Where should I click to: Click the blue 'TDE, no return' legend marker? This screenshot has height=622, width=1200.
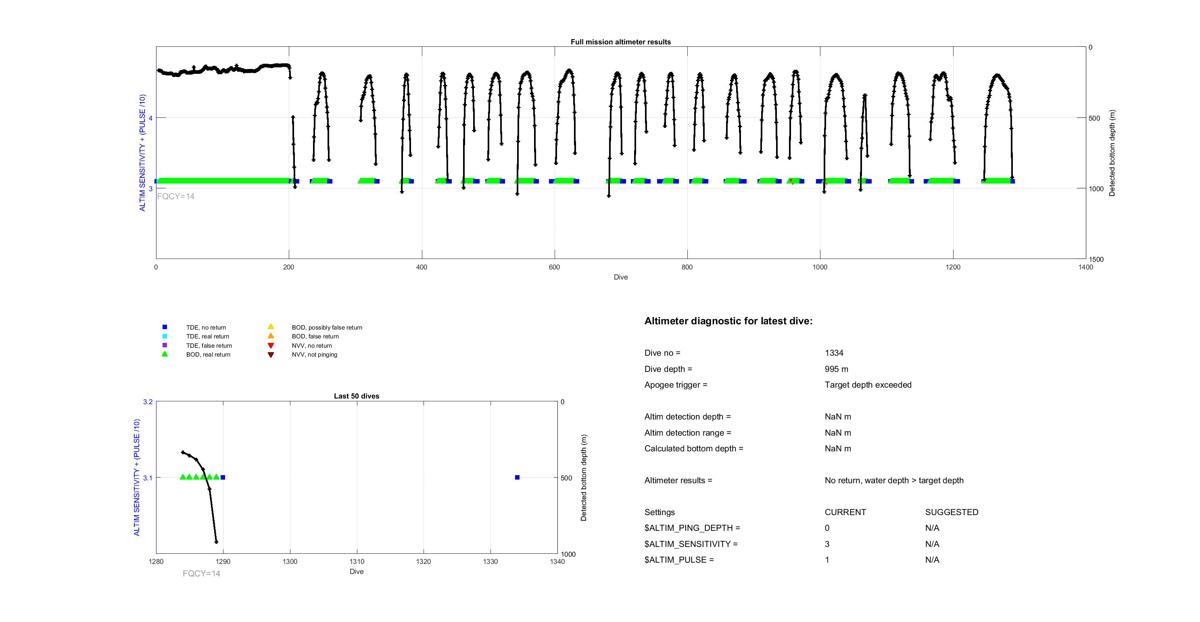pos(165,327)
